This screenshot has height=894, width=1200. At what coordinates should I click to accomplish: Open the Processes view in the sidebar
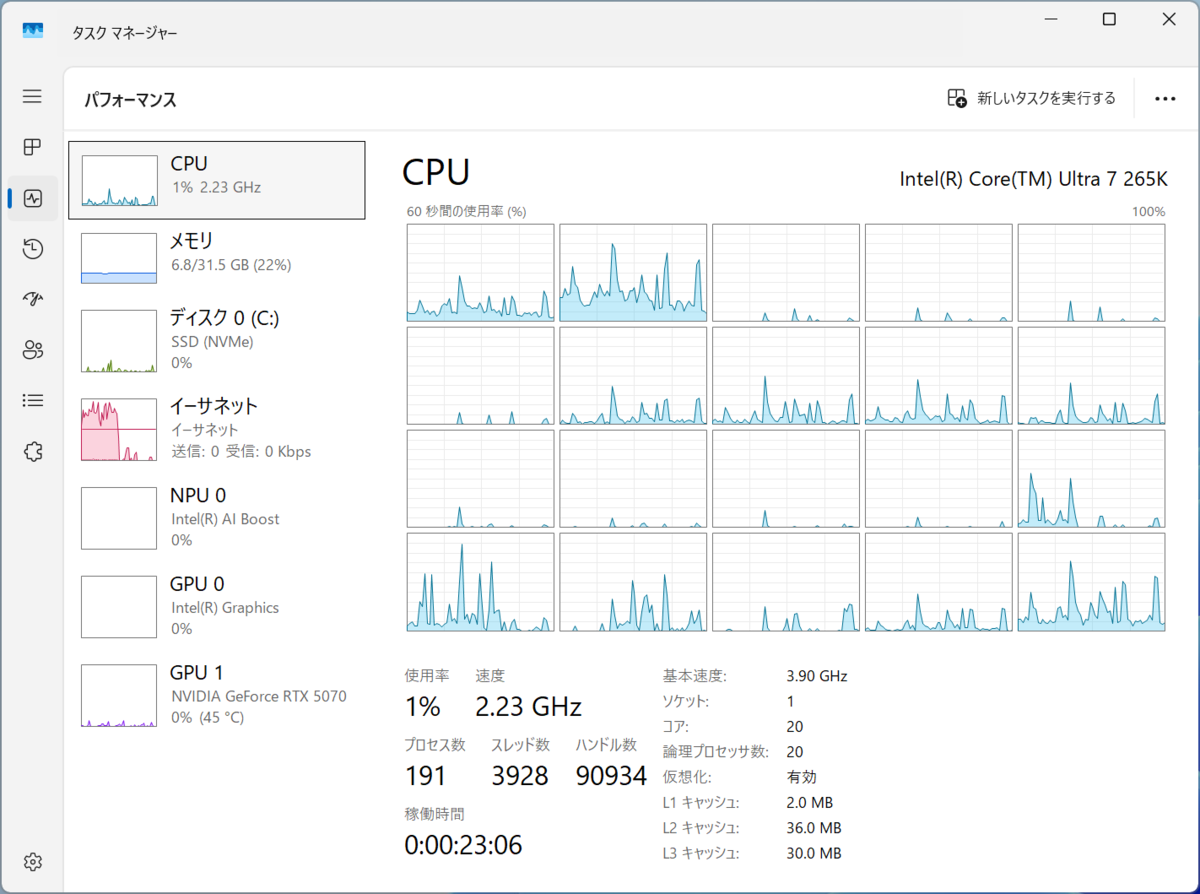coord(31,147)
